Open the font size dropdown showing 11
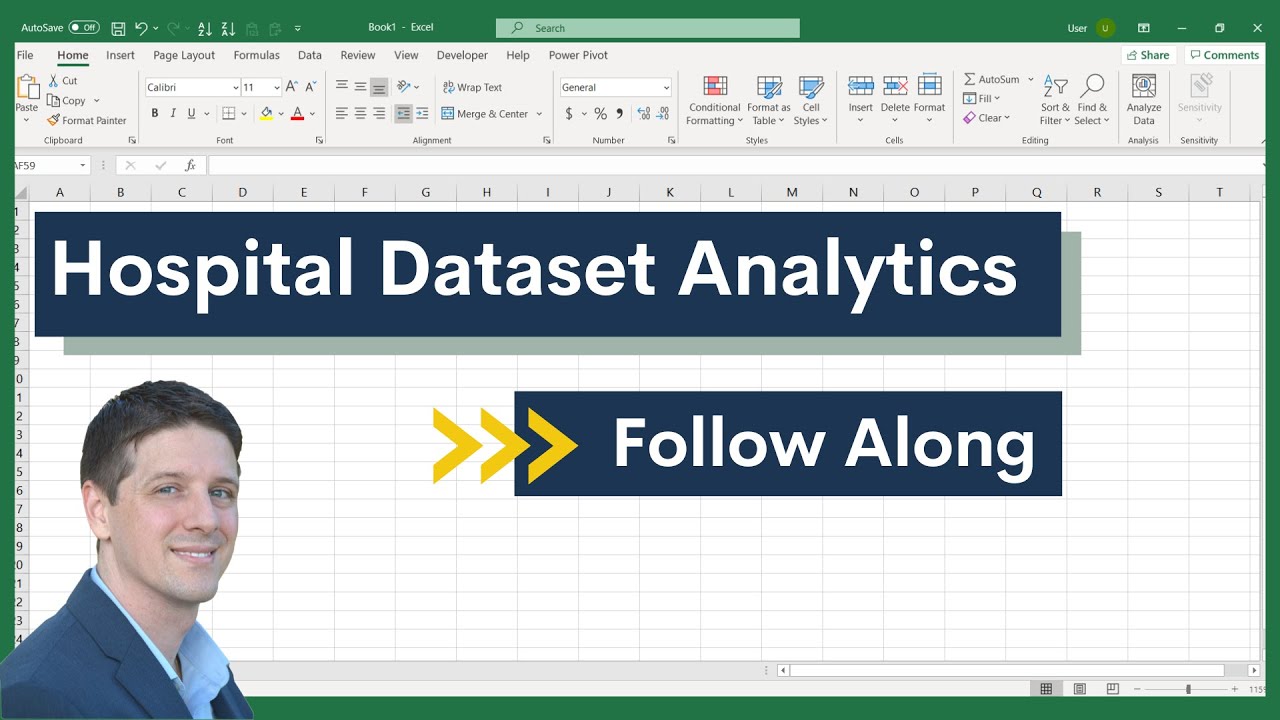The image size is (1280, 720). pyautogui.click(x=276, y=88)
